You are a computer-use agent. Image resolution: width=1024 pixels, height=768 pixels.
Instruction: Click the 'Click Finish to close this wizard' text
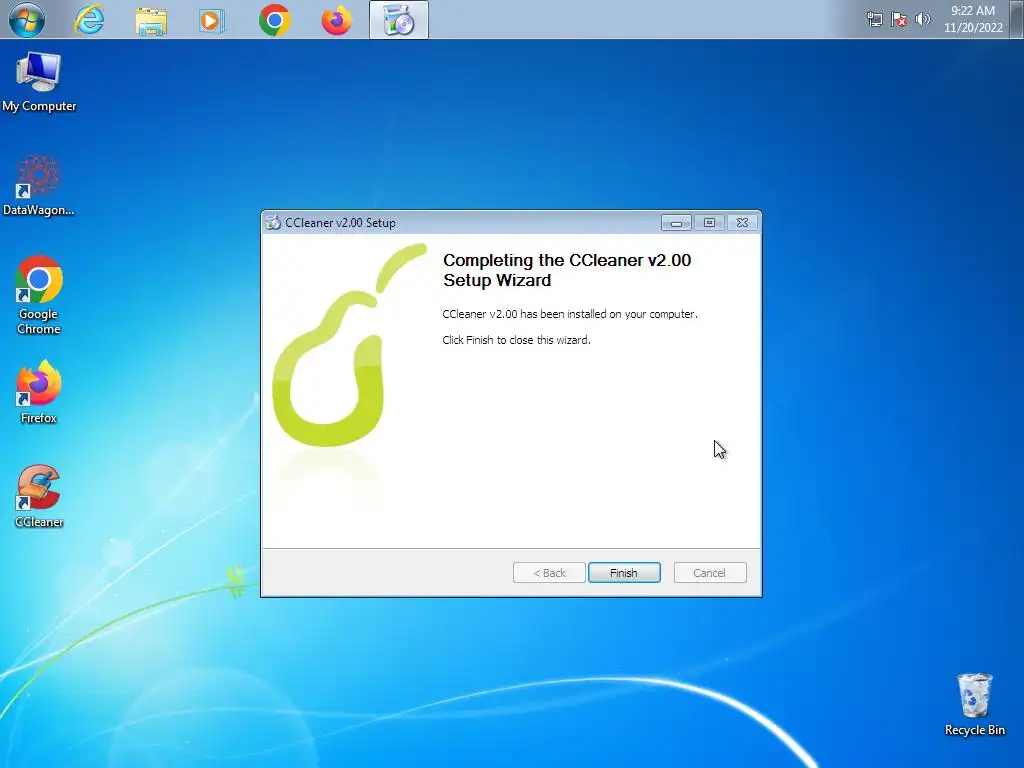(x=516, y=340)
